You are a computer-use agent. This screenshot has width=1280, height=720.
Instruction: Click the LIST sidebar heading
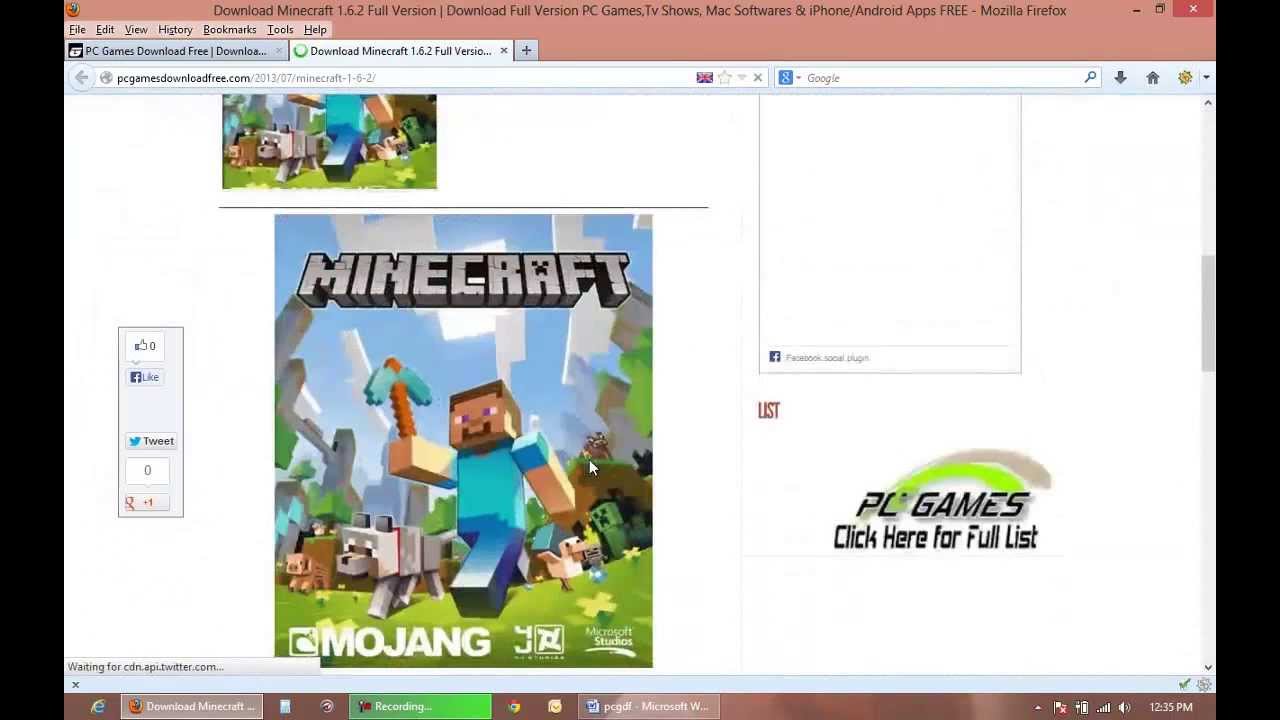[768, 411]
